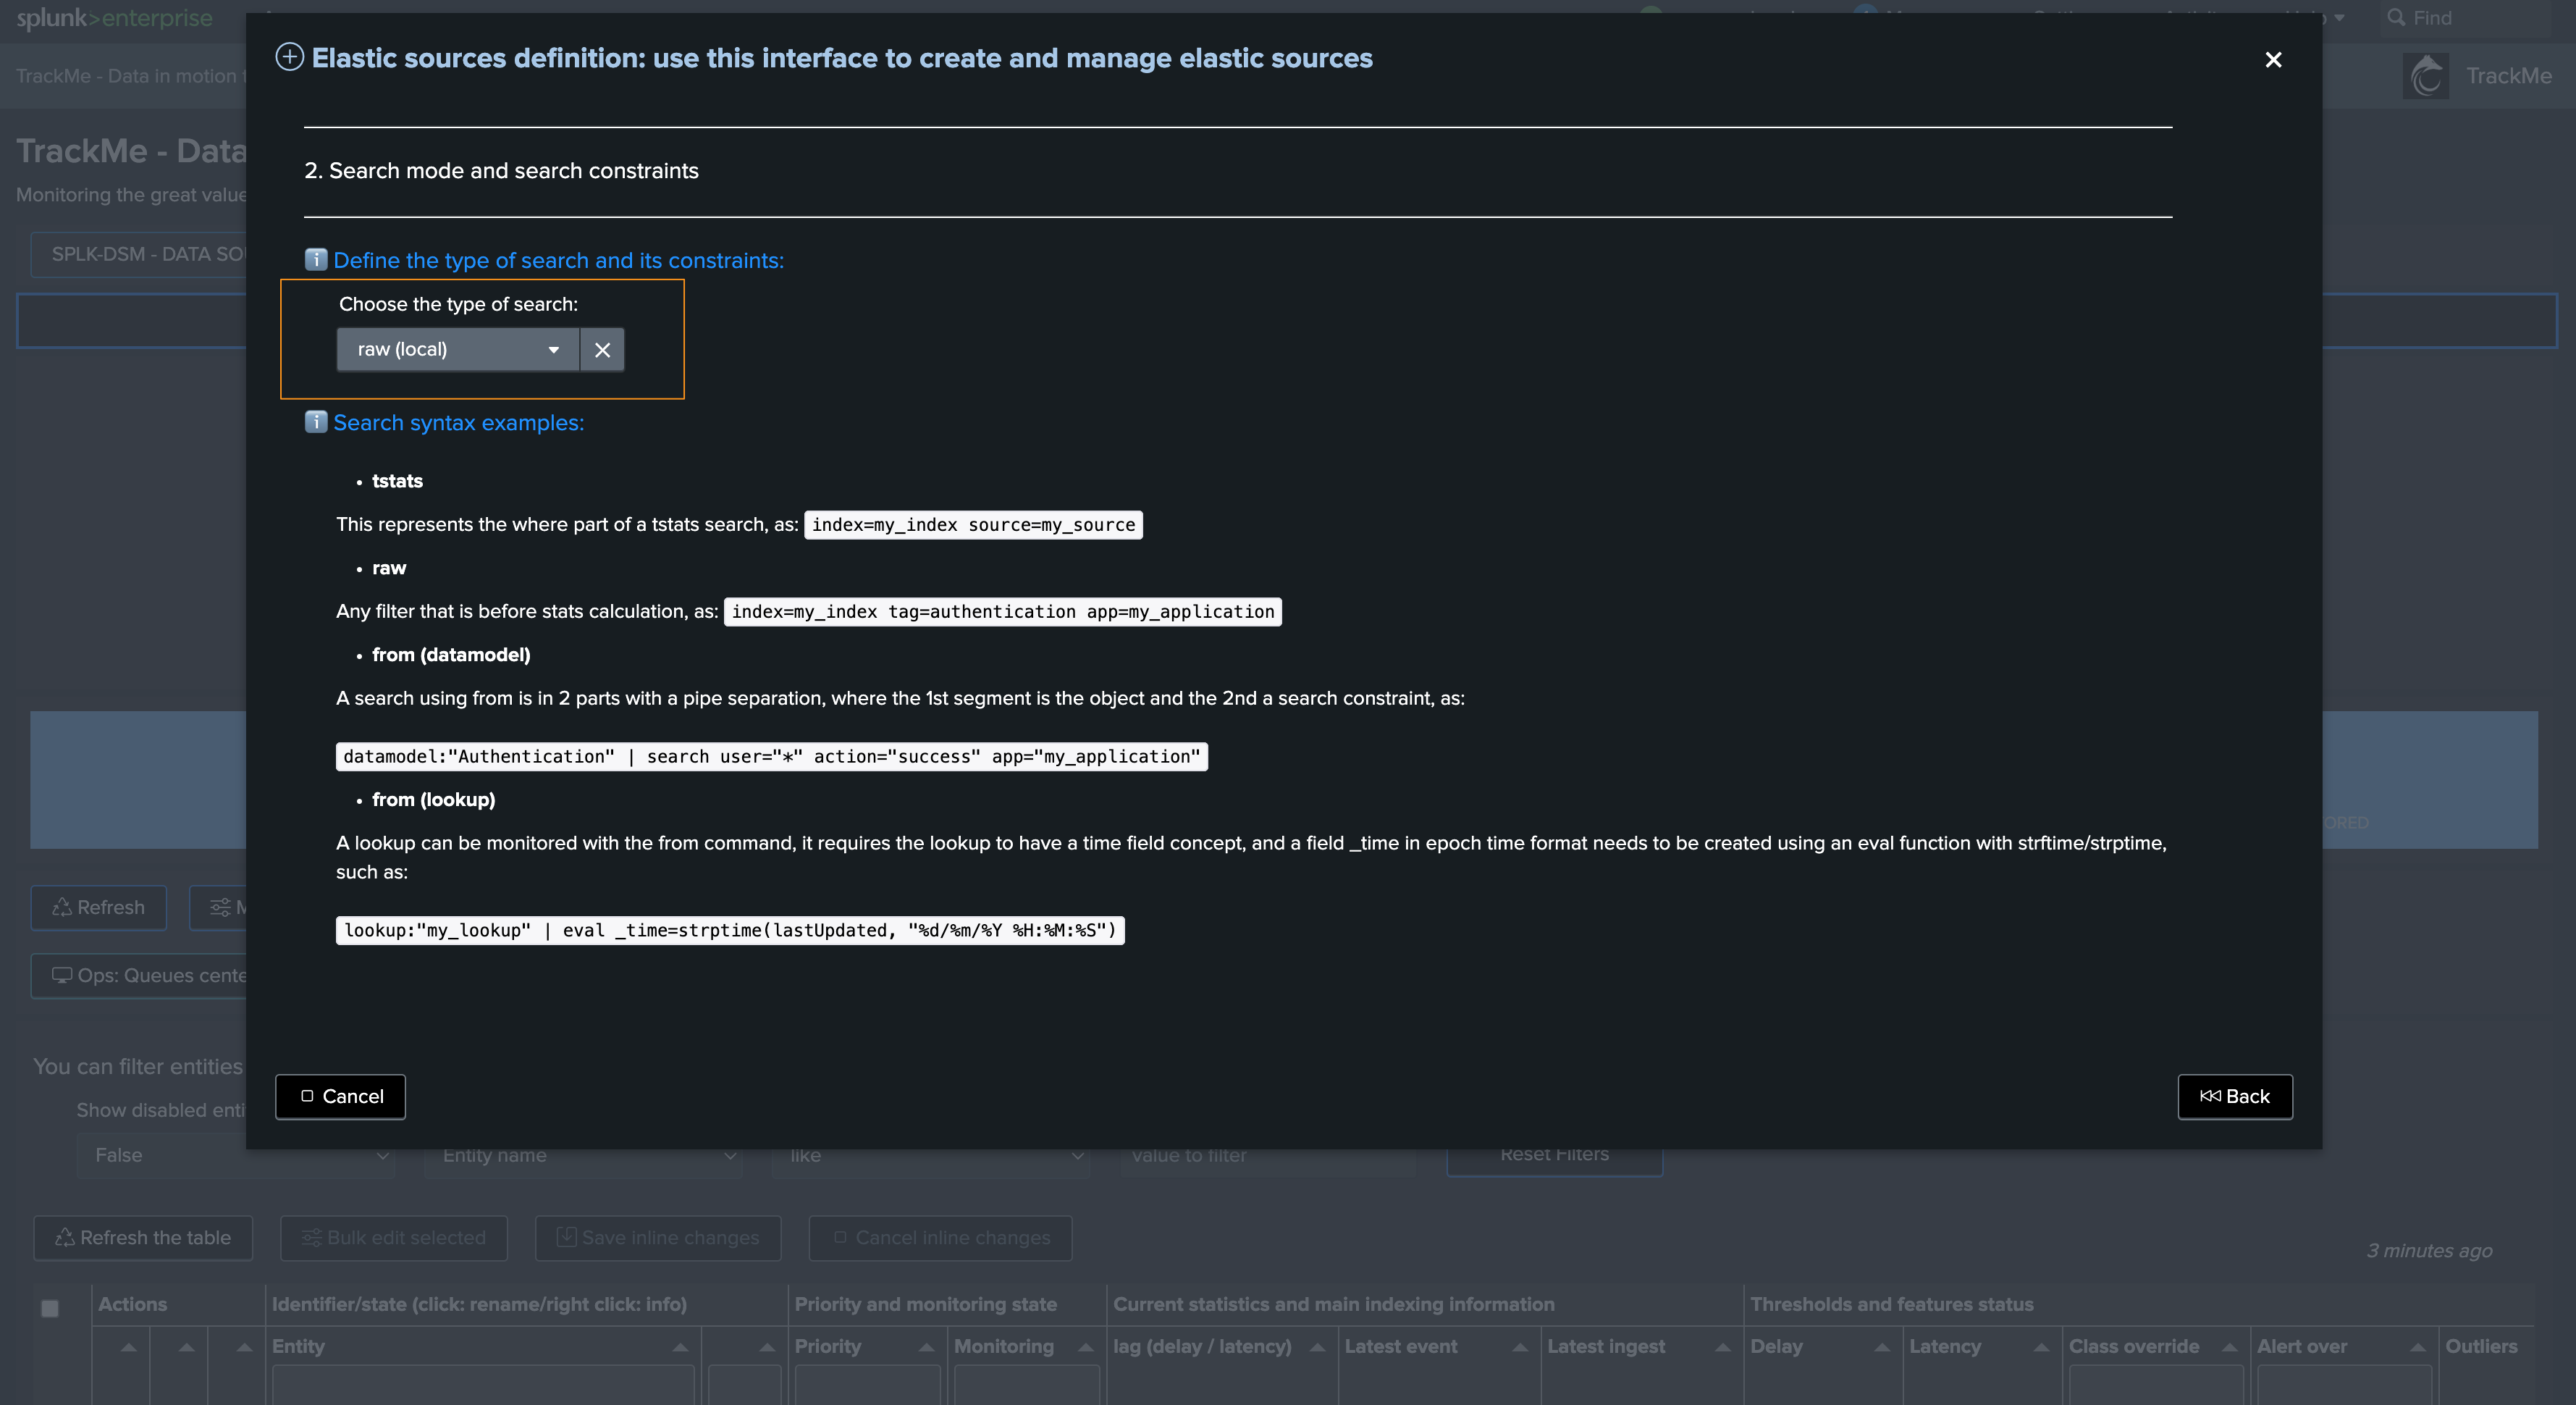Click the 'from (datamodel)' bullet text
2576x1405 pixels.
(451, 654)
